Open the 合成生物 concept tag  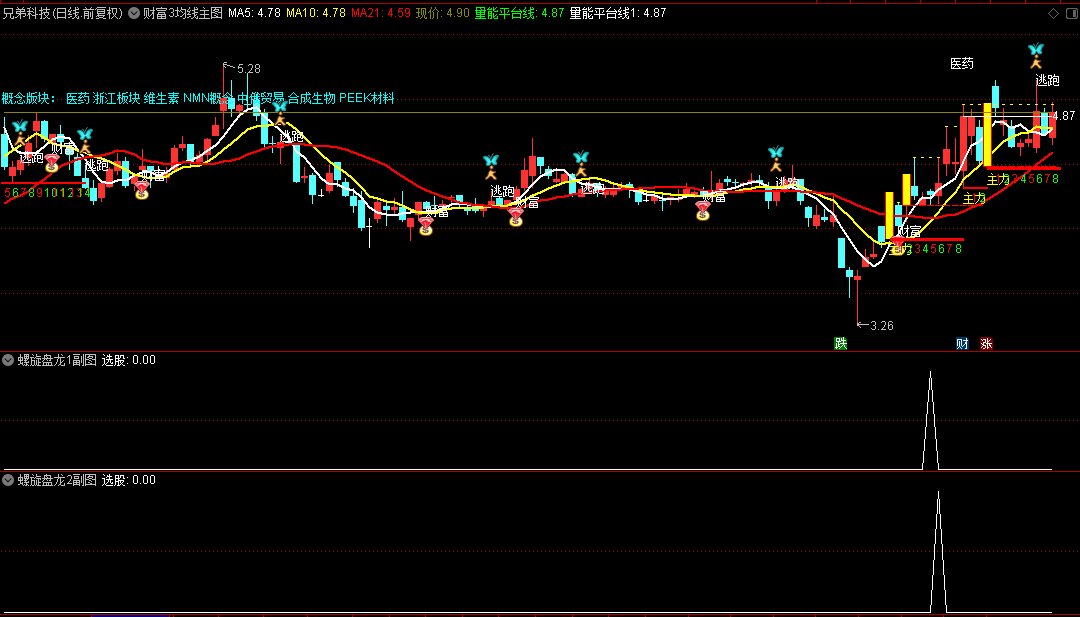(x=311, y=98)
